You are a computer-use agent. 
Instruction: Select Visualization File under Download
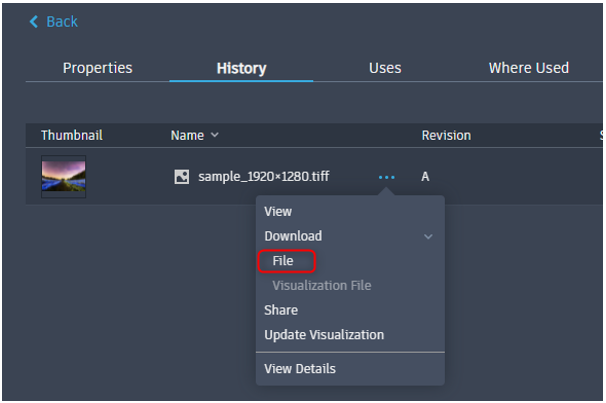pyautogui.click(x=322, y=286)
